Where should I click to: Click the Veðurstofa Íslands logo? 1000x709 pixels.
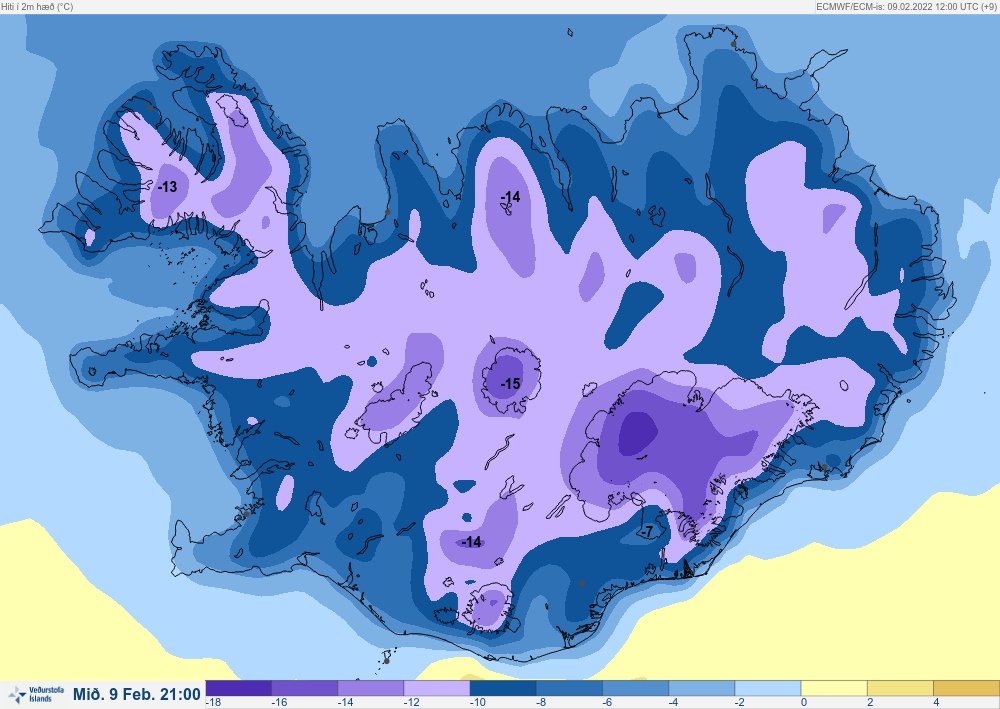tap(36, 694)
